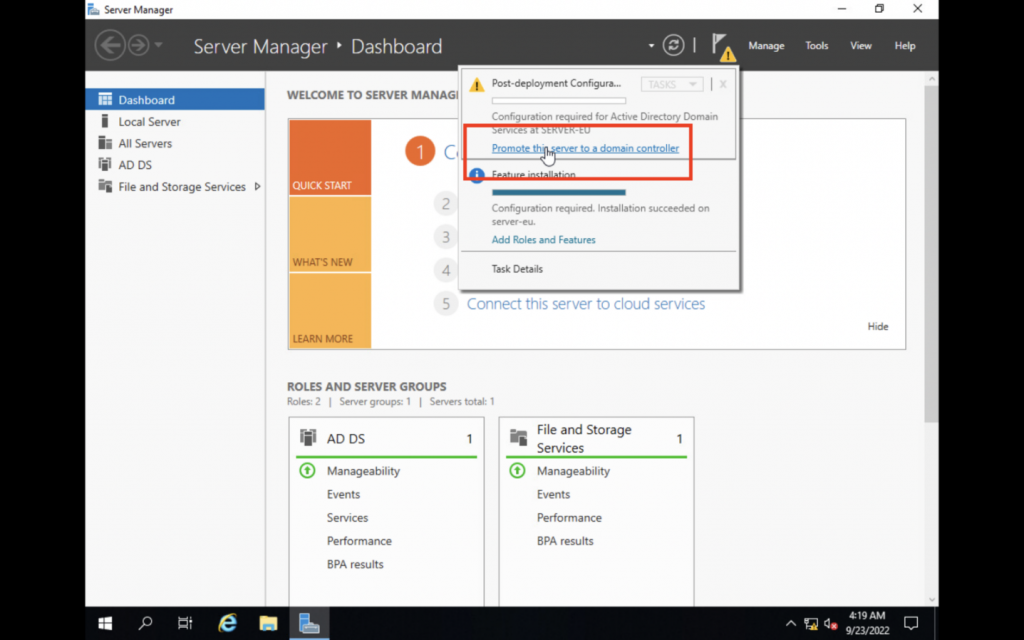Click the AD DS Manageability status icon
Screen dimensions: 1024x640
[x=308, y=471]
